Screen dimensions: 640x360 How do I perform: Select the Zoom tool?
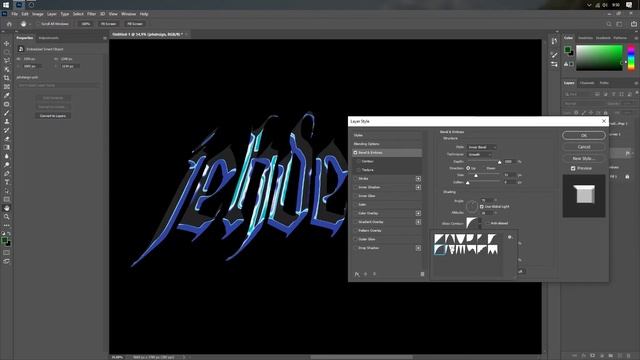pyautogui.click(x=7, y=217)
